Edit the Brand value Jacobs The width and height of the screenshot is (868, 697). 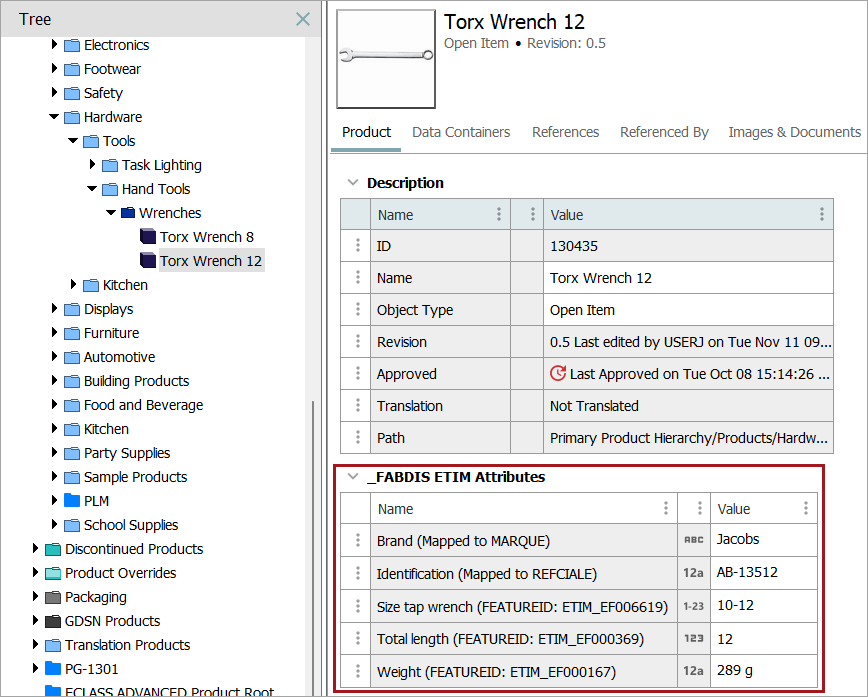(763, 539)
